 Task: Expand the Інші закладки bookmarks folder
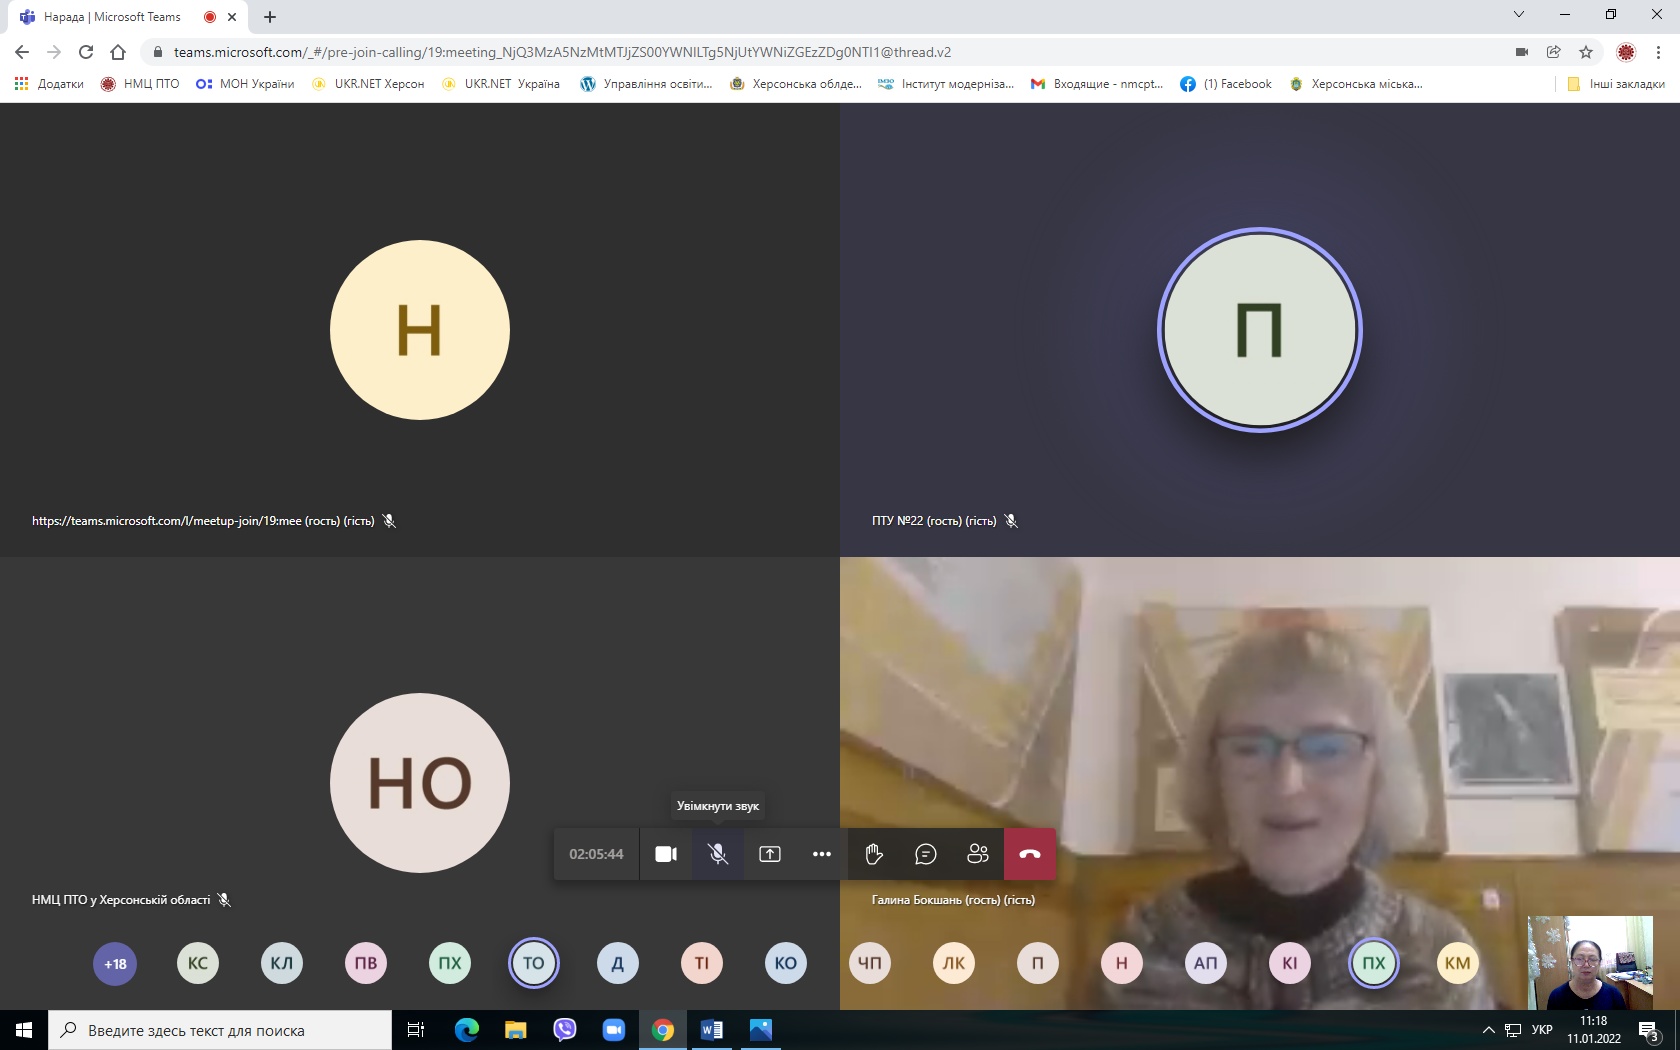click(x=1616, y=84)
